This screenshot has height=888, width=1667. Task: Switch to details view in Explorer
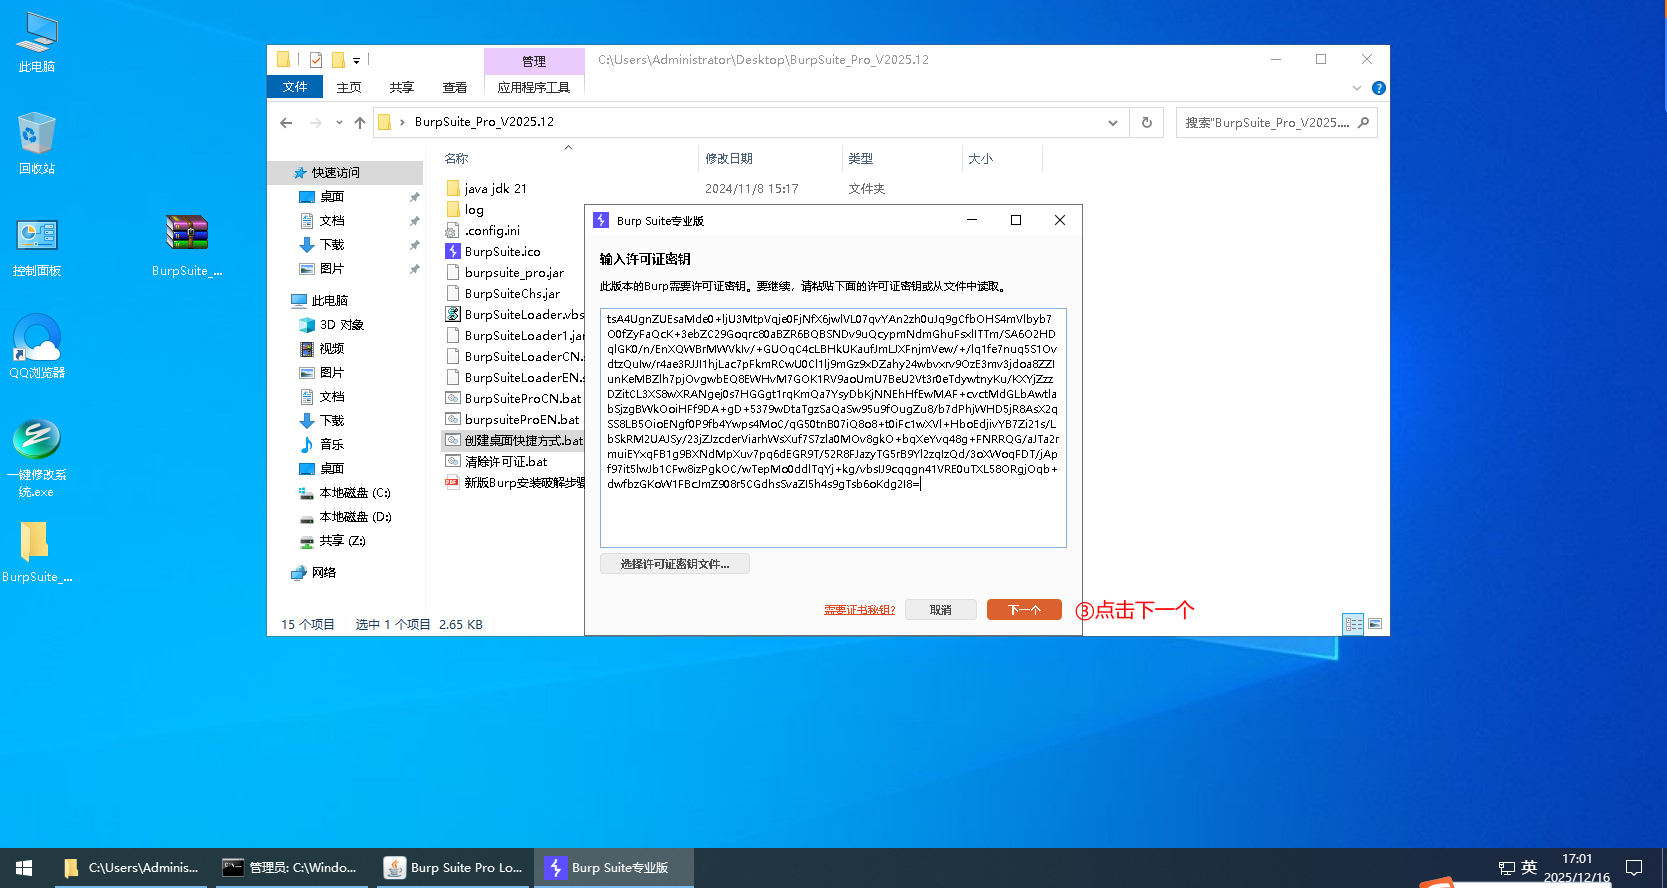pyautogui.click(x=1353, y=624)
